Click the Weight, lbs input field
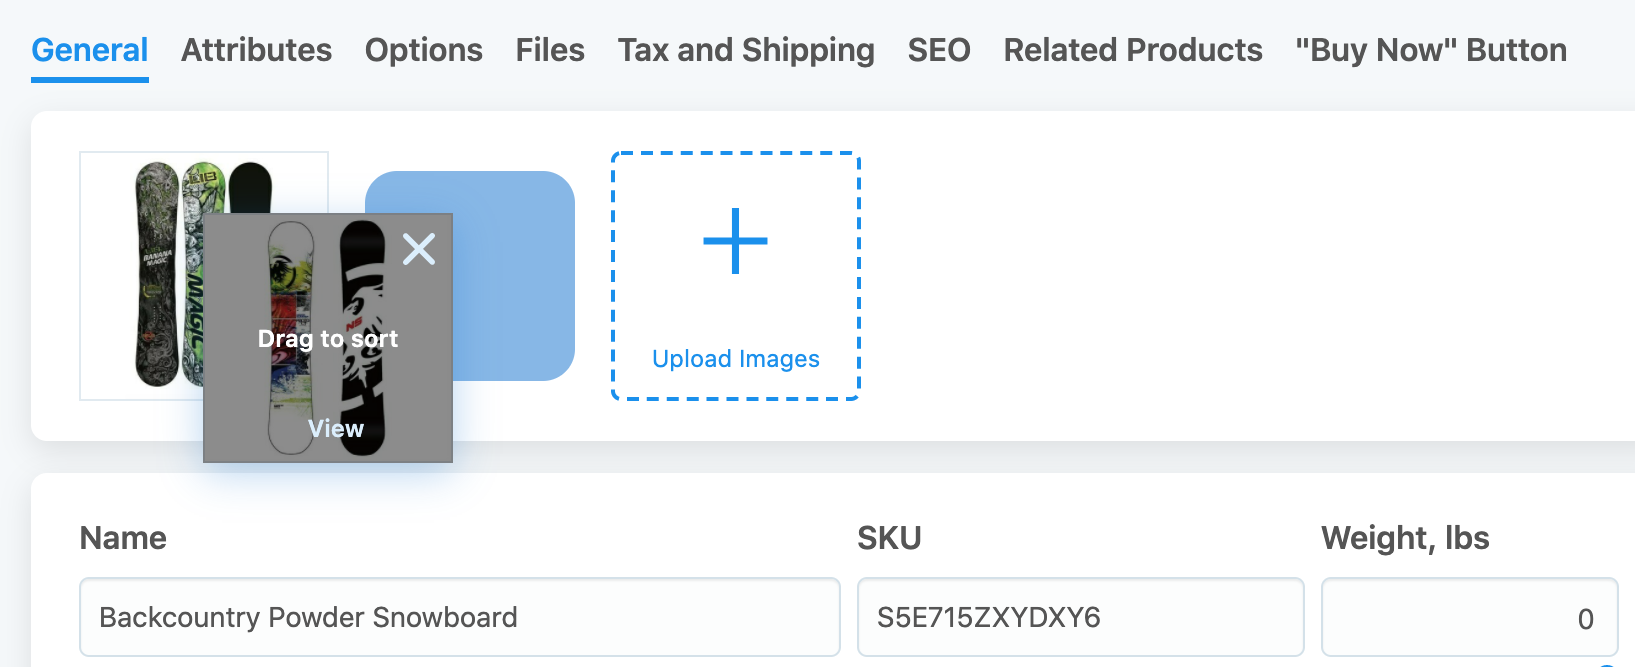The width and height of the screenshot is (1635, 667). 1469,617
